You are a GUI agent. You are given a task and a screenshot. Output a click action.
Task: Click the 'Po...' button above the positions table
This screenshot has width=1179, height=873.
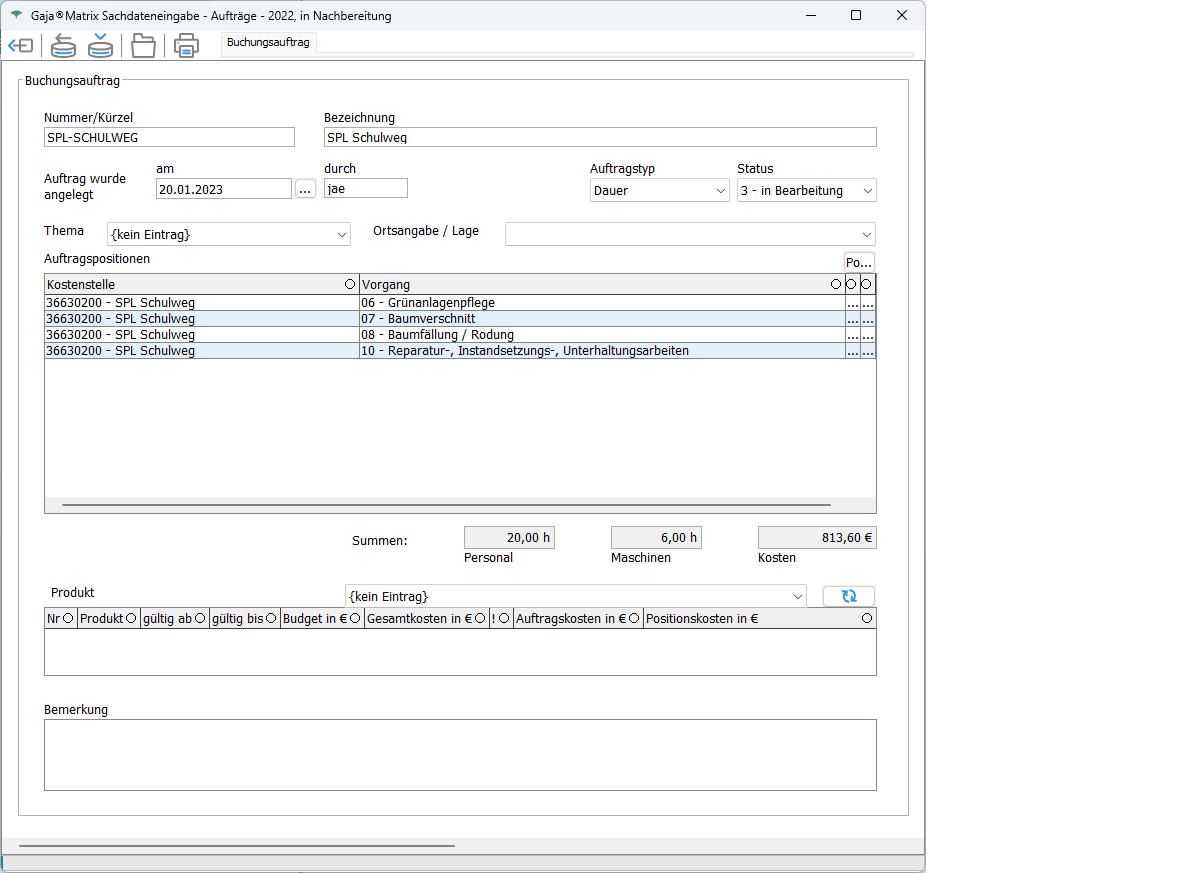point(859,263)
